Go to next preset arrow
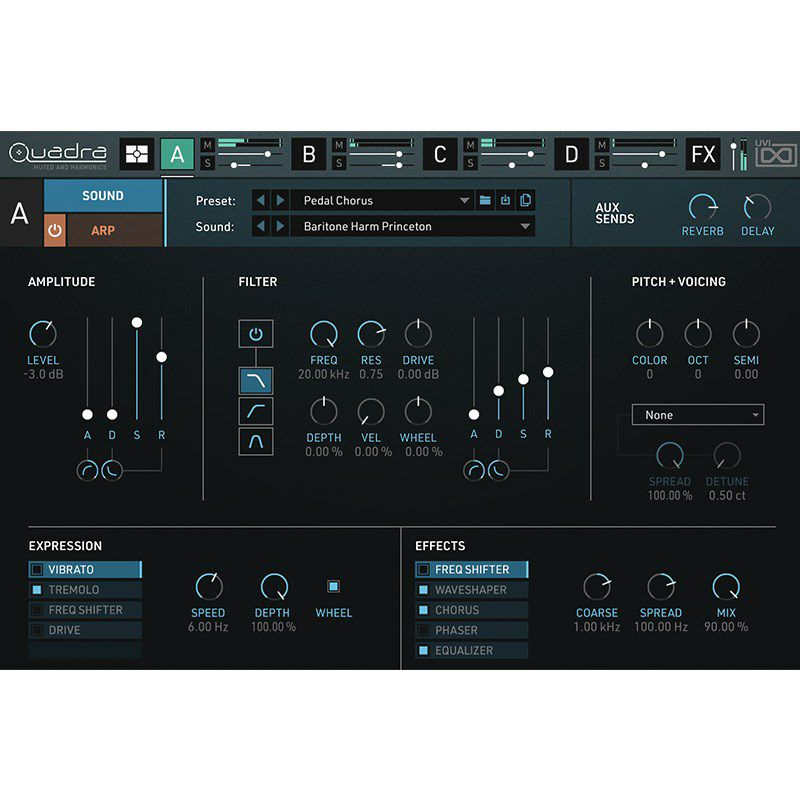Image resolution: width=800 pixels, height=800 pixels. click(x=280, y=201)
